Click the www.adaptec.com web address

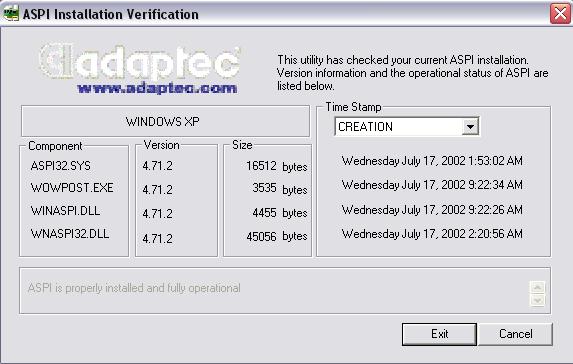point(157,88)
